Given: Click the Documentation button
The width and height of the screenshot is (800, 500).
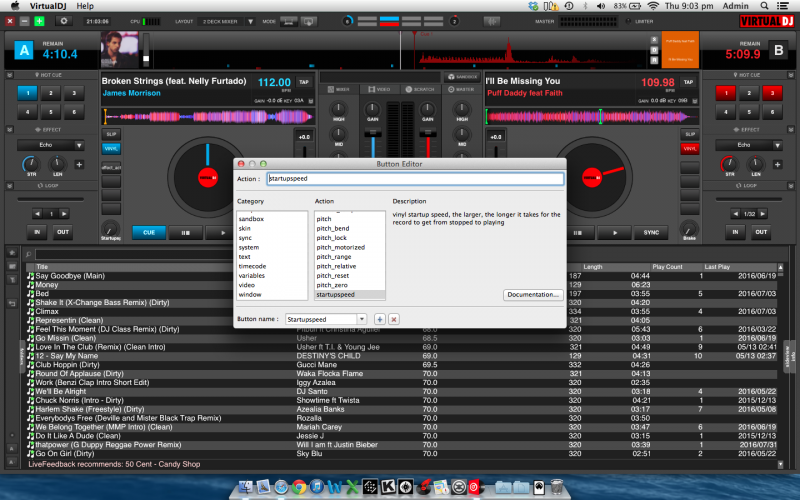Looking at the screenshot, I should (x=533, y=295).
